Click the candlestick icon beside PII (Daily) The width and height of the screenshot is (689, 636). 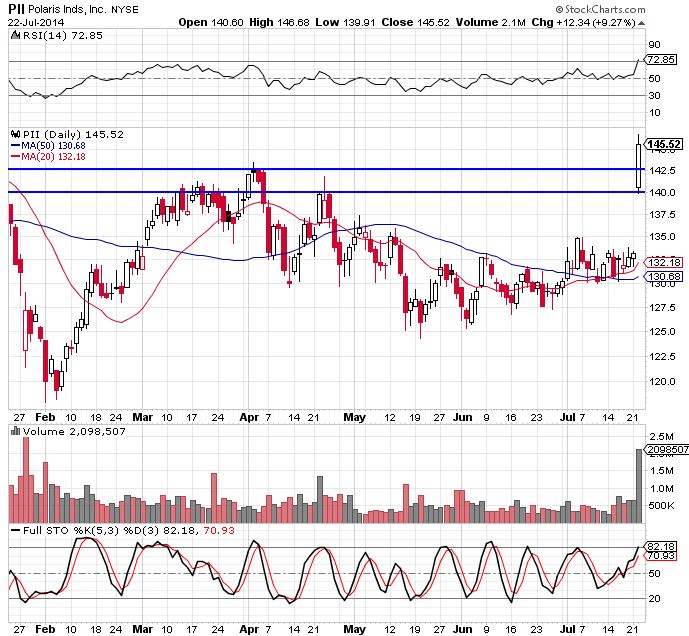point(15,134)
